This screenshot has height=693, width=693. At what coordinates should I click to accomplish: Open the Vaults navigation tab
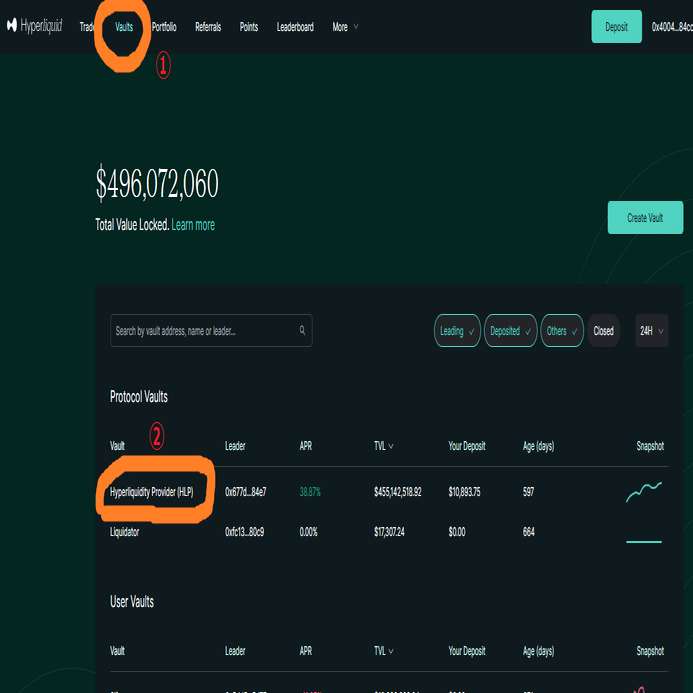[x=124, y=27]
